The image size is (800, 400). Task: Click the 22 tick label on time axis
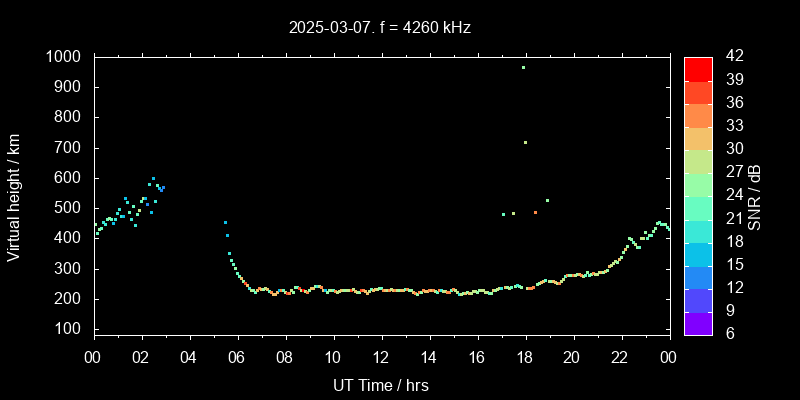621,356
